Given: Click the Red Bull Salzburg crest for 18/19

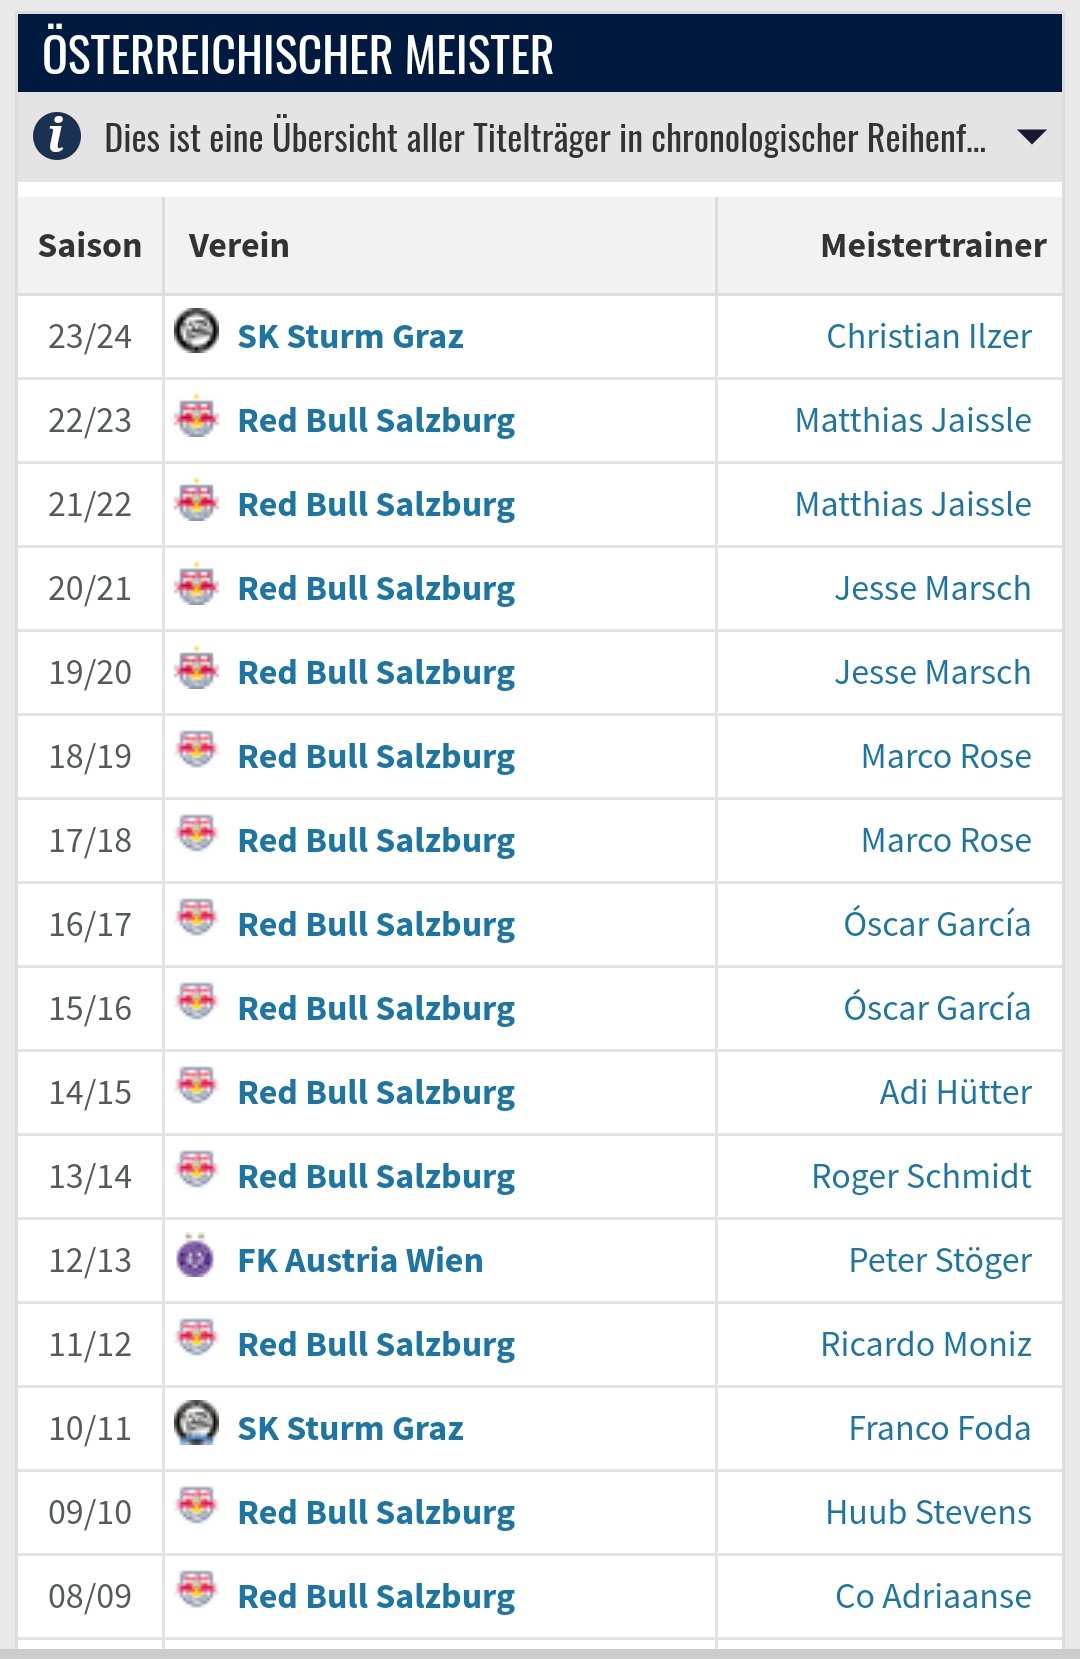Looking at the screenshot, I should [x=196, y=750].
